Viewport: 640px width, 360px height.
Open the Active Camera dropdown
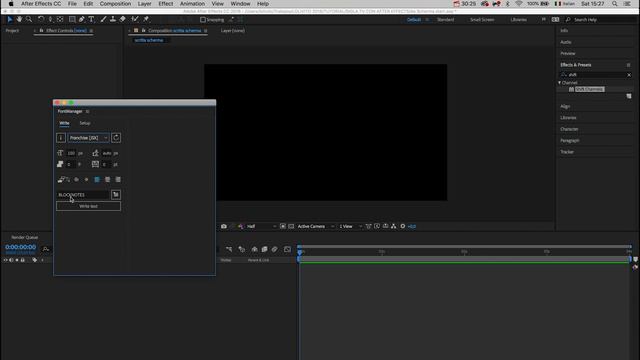click(x=316, y=226)
